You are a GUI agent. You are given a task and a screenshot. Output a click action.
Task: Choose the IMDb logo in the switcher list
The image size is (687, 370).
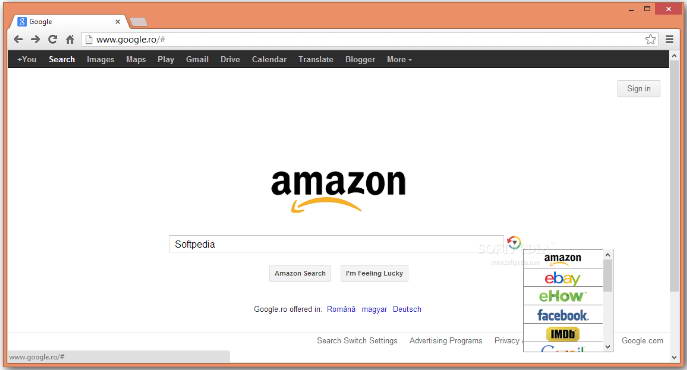click(x=563, y=334)
